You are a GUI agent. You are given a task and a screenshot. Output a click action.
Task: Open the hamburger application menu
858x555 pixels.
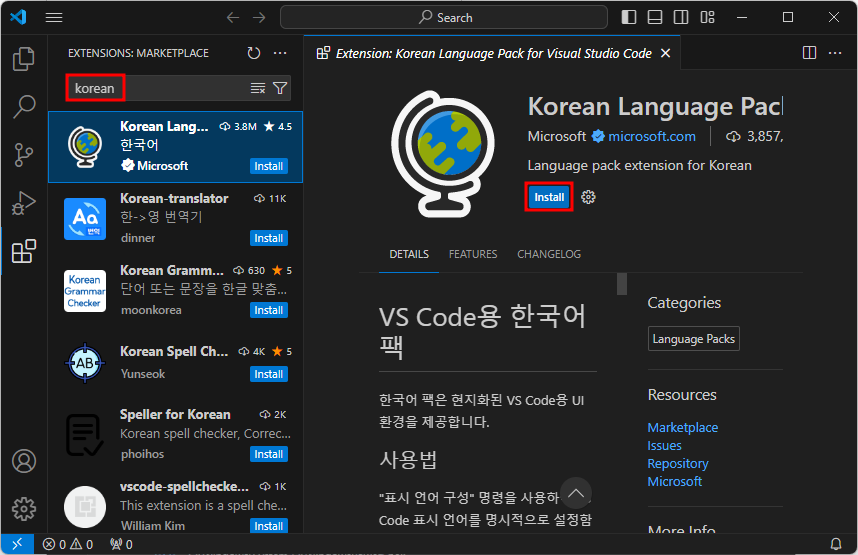point(54,18)
